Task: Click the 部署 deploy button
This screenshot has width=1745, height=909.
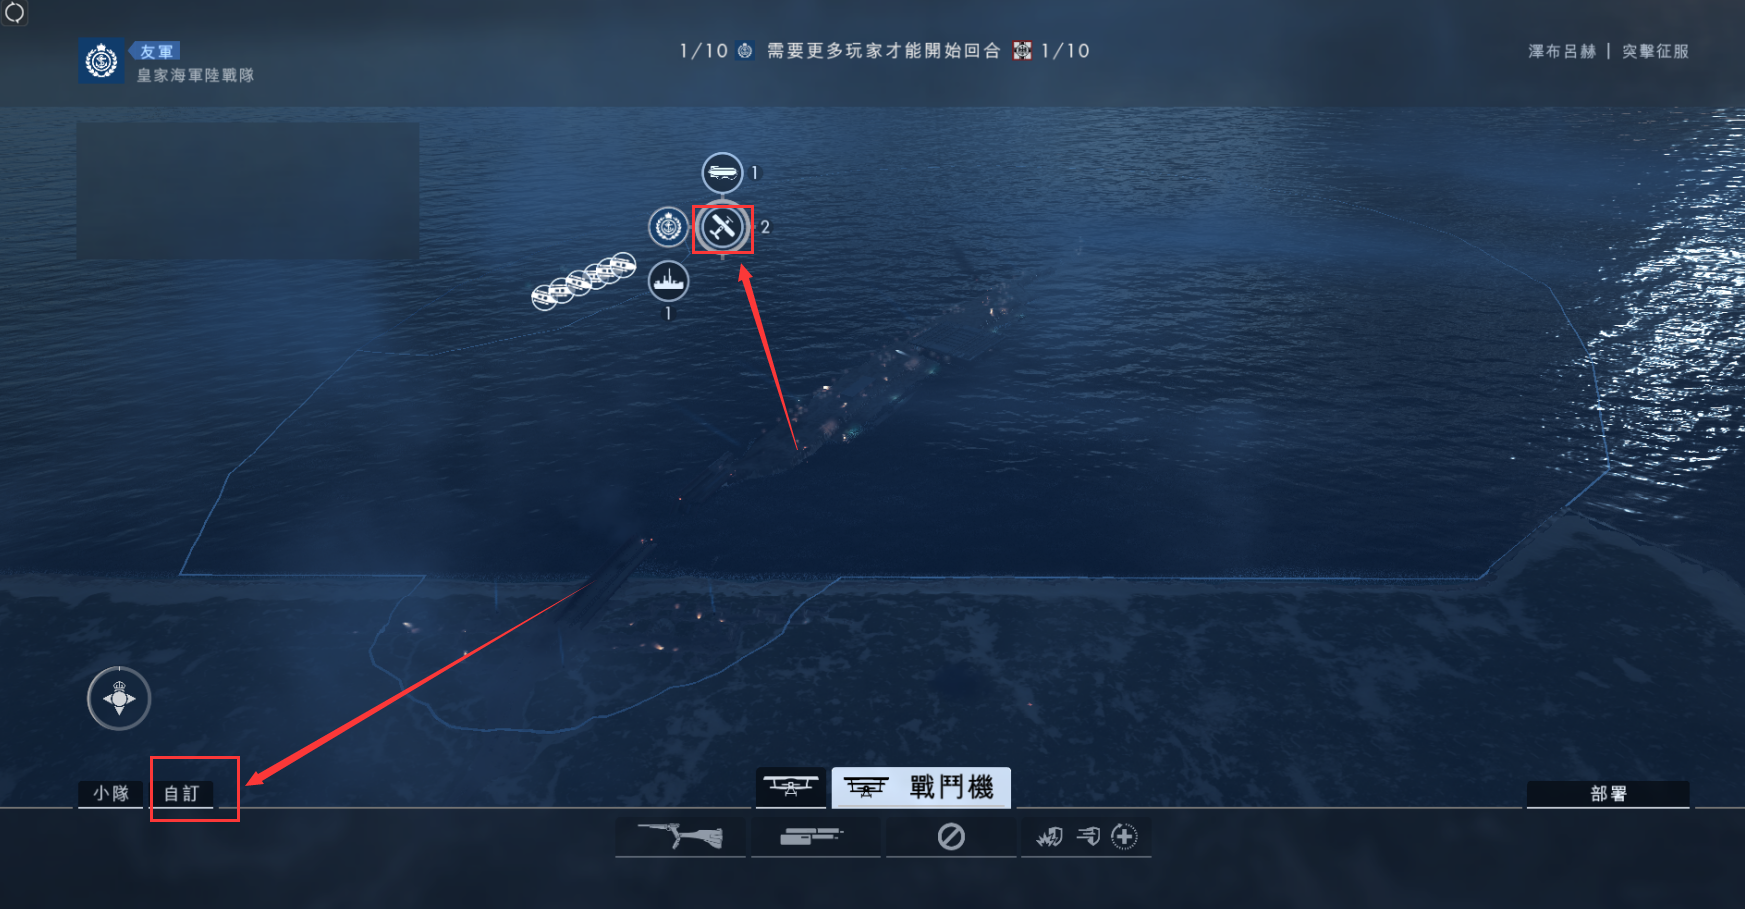Action: click(x=1608, y=794)
